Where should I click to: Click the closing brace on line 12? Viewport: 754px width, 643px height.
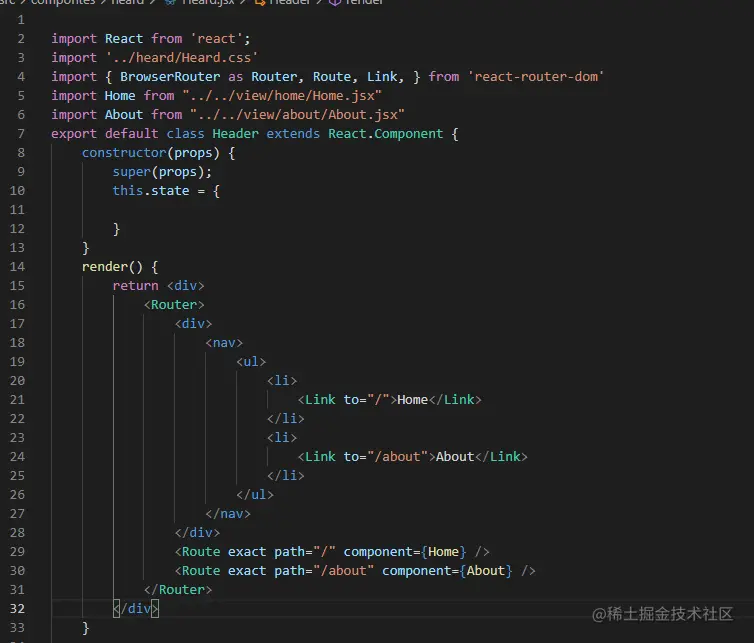[116, 228]
